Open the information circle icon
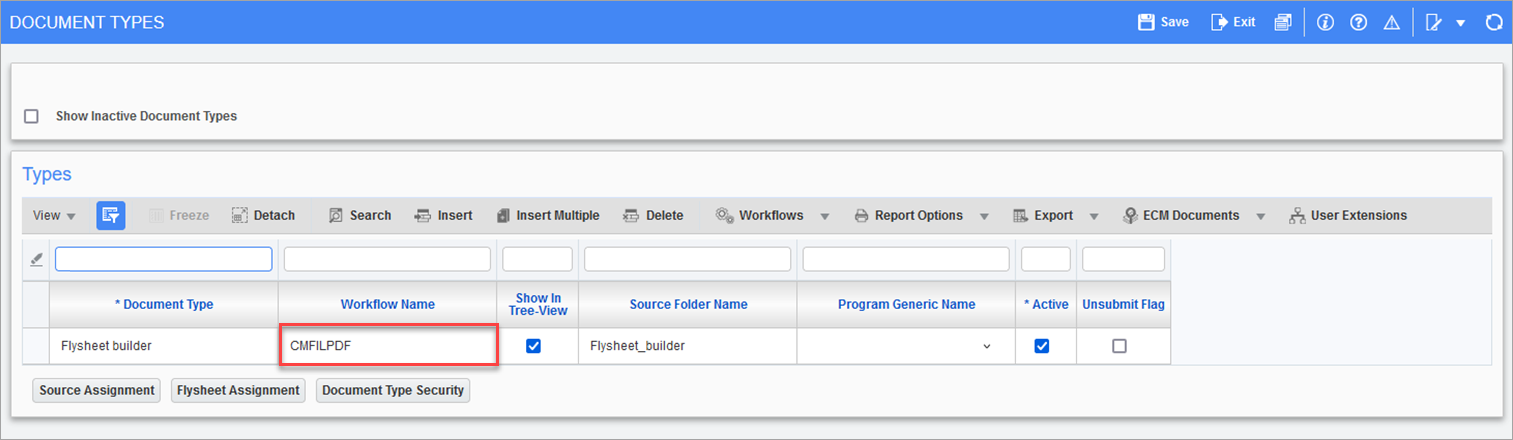 coord(1326,22)
